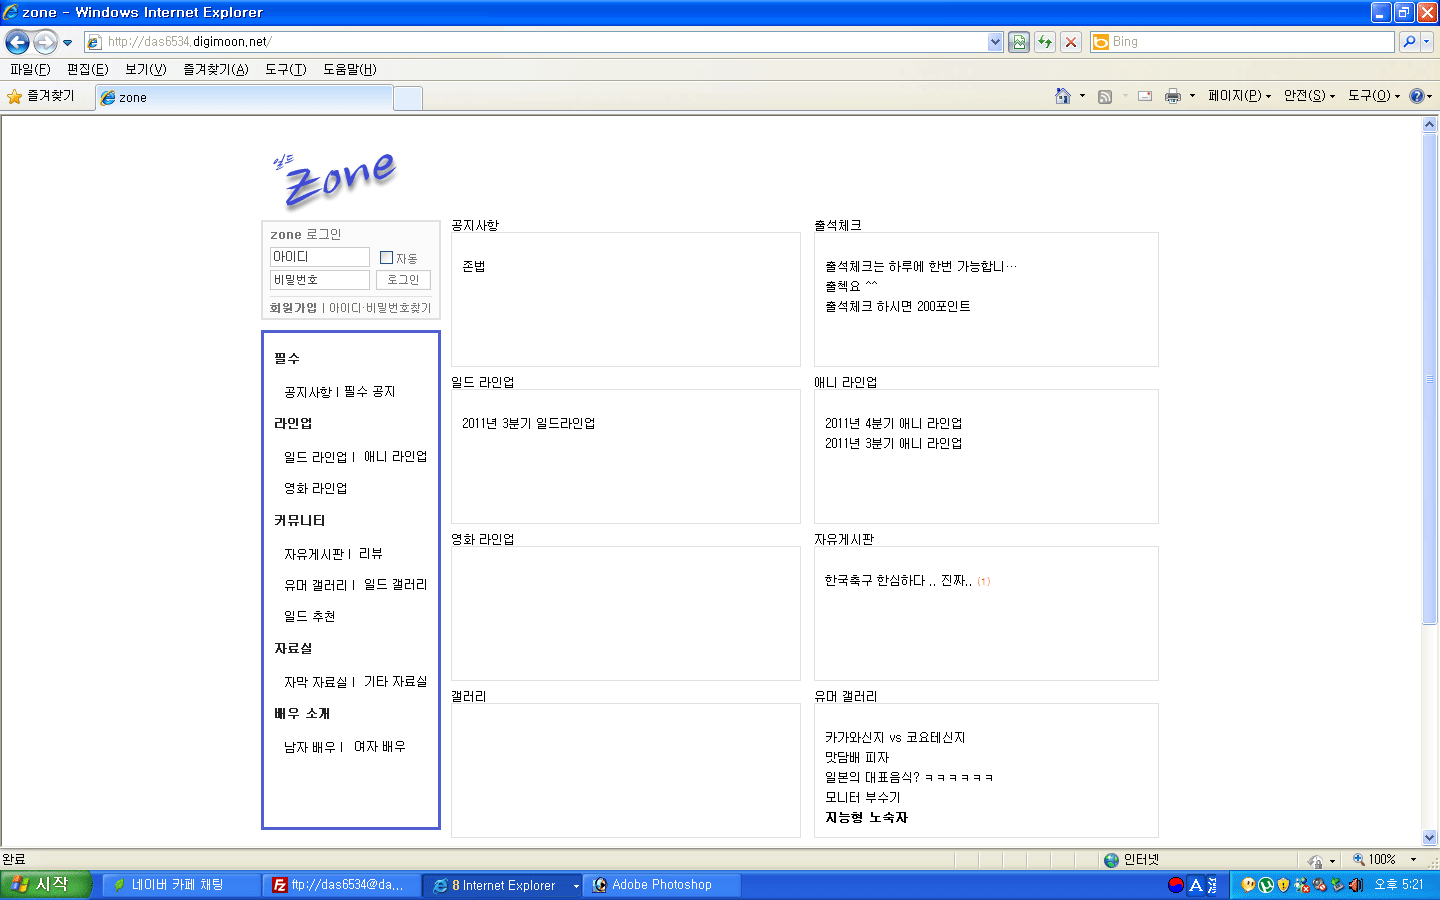This screenshot has height=900, width=1440.
Task: Open 여자 배우 in sidebar
Action: (380, 747)
